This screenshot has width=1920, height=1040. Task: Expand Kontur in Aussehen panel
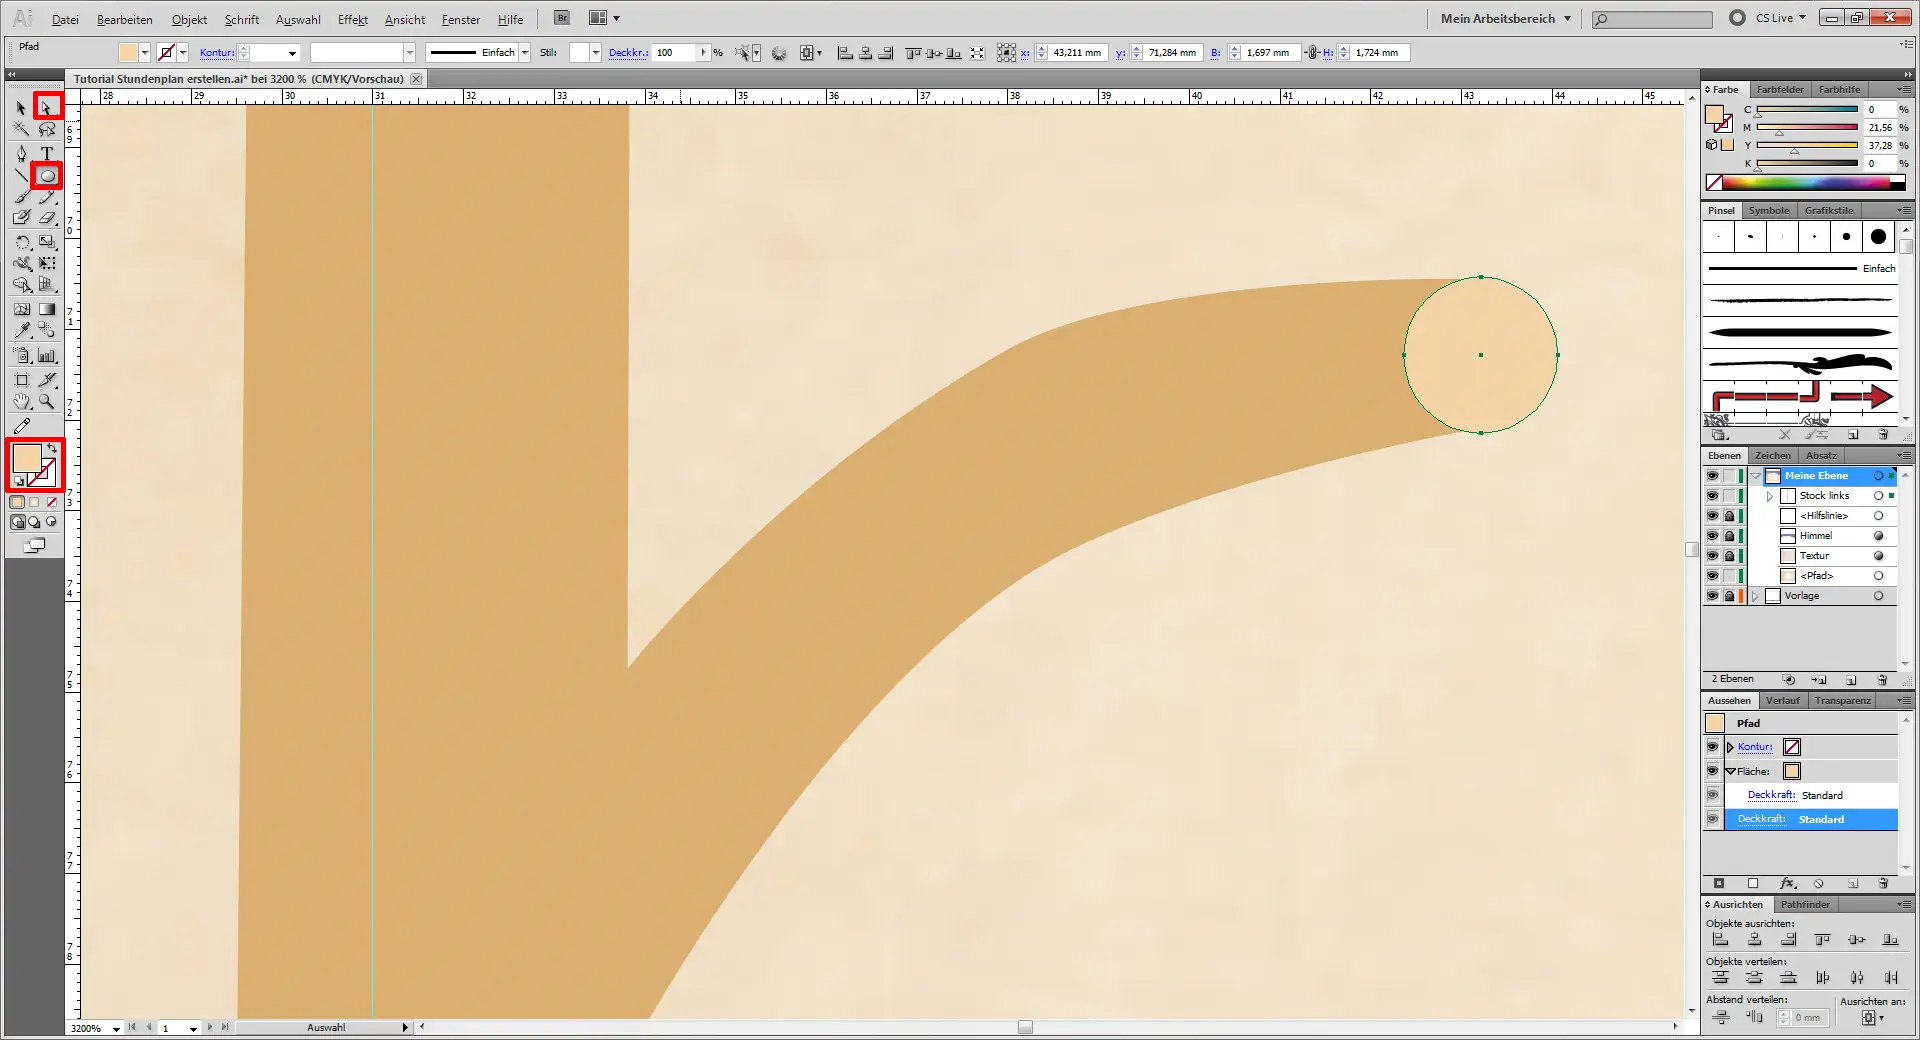pos(1730,747)
